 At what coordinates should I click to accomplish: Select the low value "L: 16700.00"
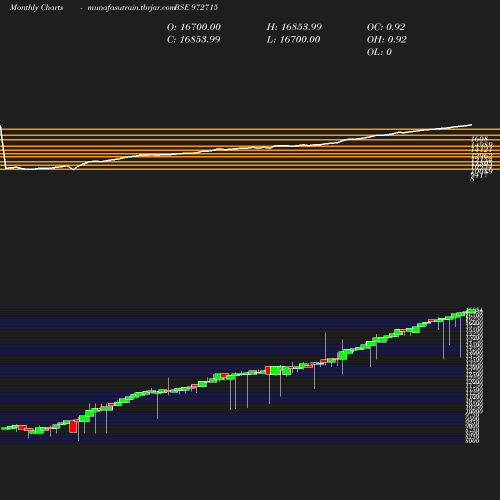(293, 40)
